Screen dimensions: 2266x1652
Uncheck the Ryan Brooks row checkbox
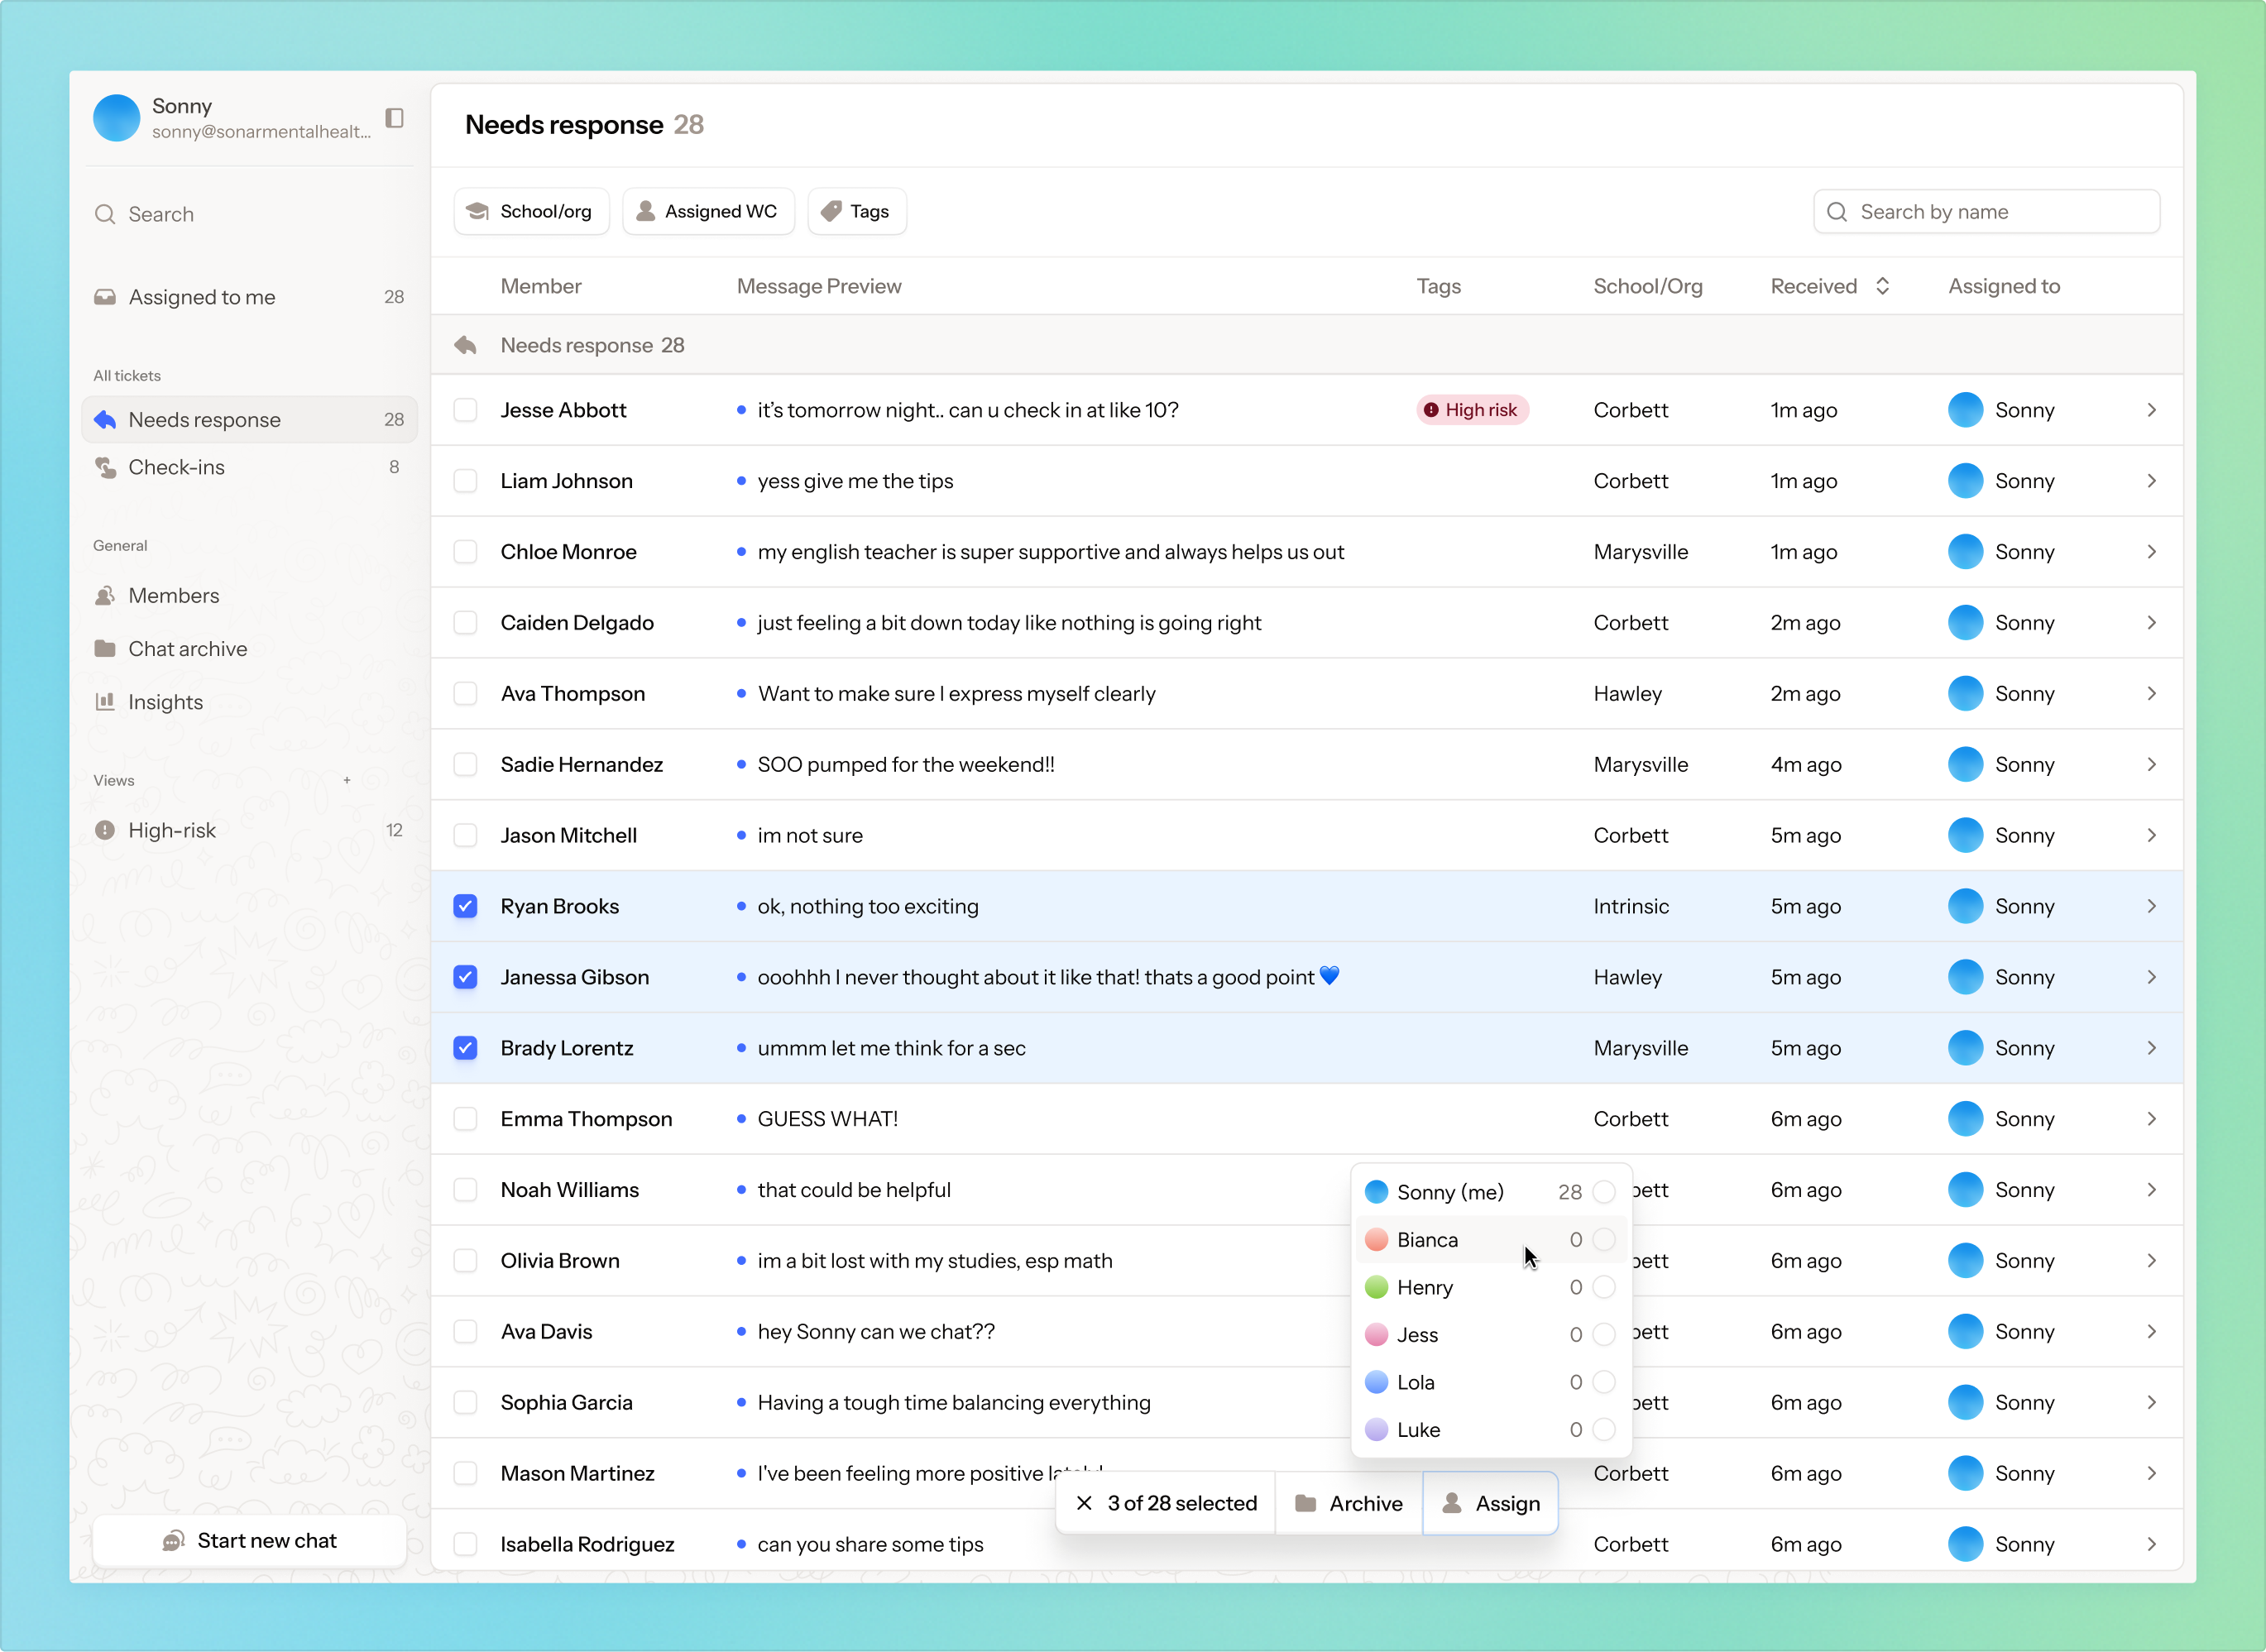coord(465,906)
